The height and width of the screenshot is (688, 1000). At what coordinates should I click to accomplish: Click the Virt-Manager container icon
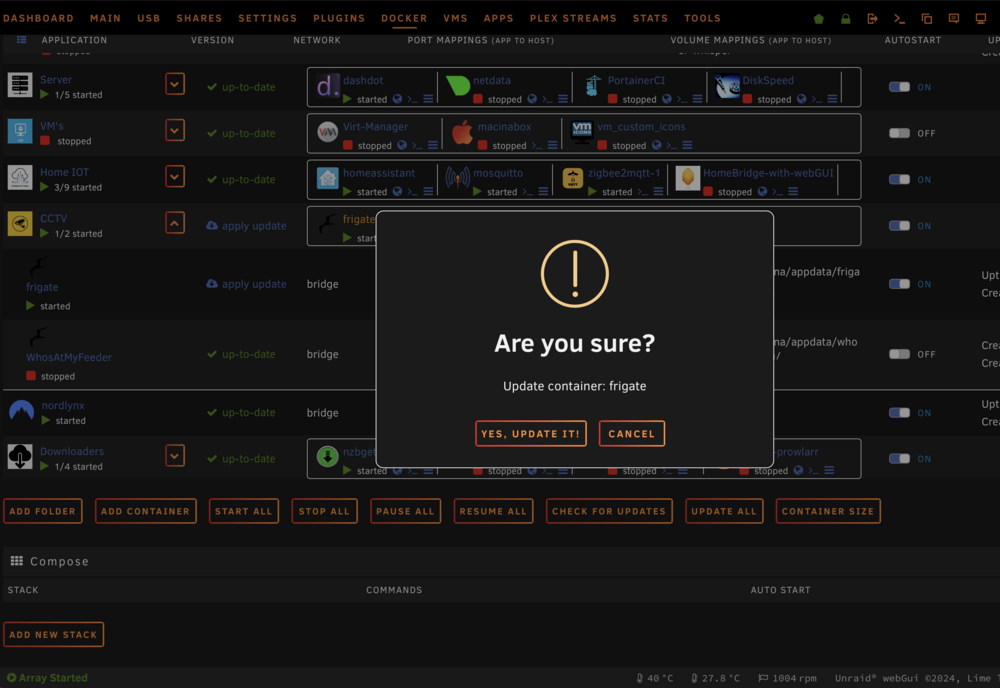coord(328,132)
